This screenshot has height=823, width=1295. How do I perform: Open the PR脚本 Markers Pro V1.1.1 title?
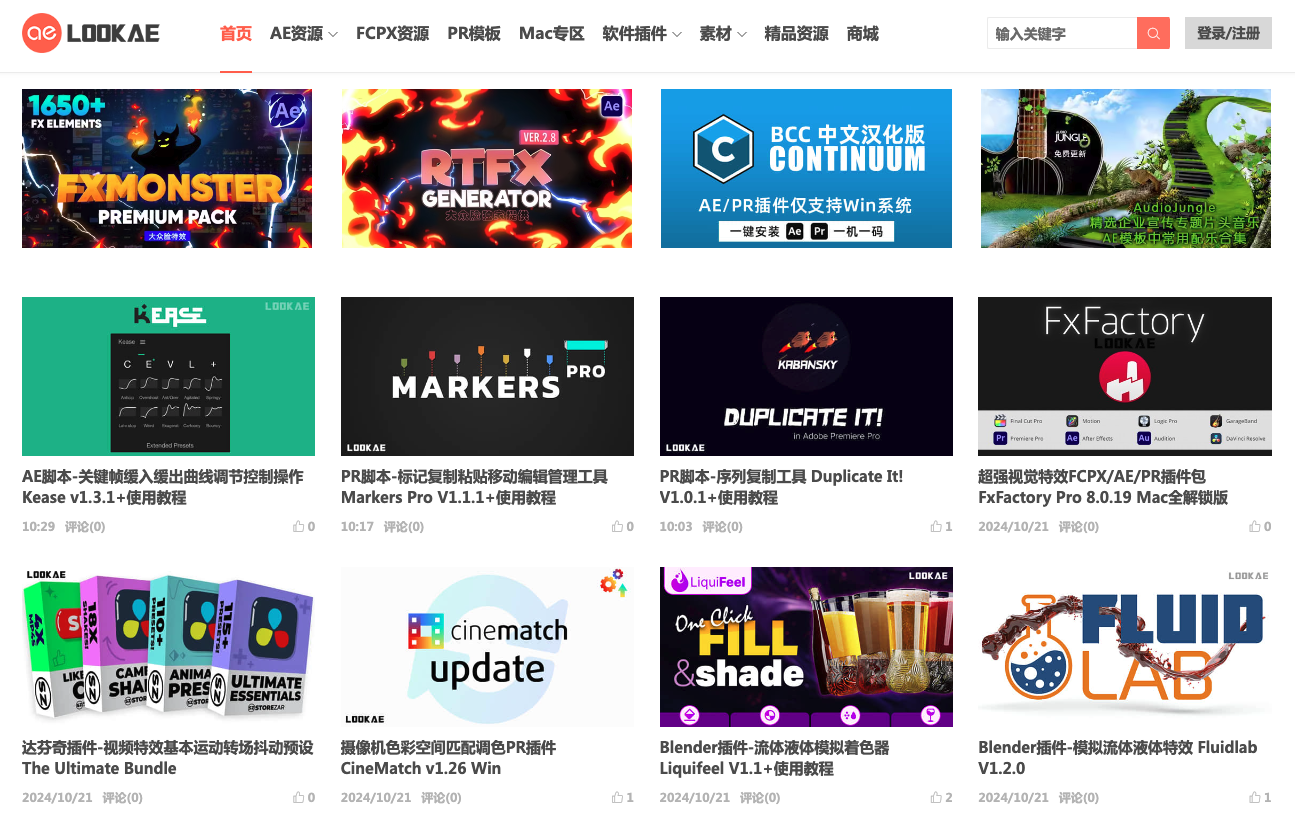click(474, 487)
